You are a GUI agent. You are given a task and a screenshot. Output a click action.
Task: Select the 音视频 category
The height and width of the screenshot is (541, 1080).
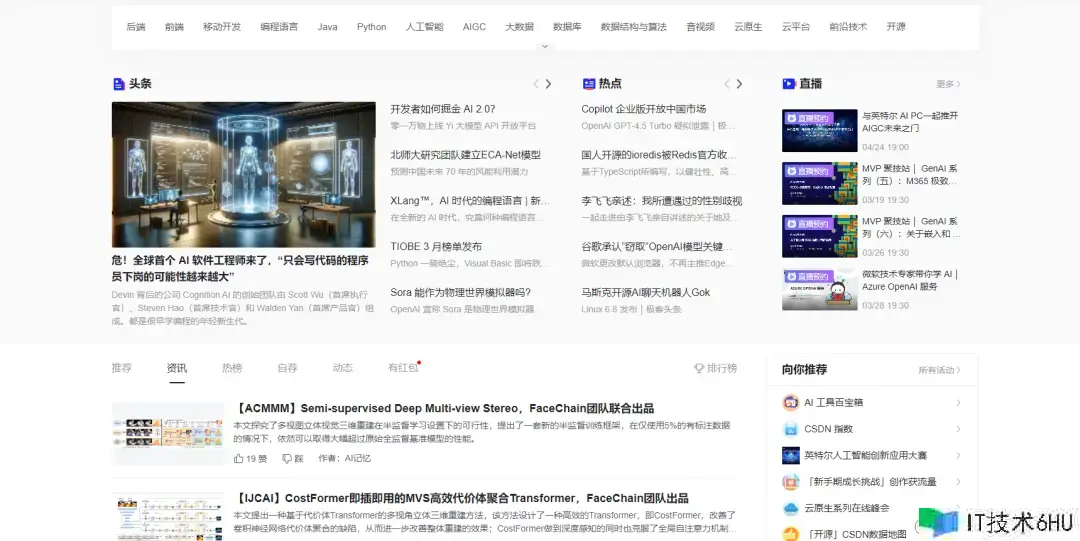[700, 27]
